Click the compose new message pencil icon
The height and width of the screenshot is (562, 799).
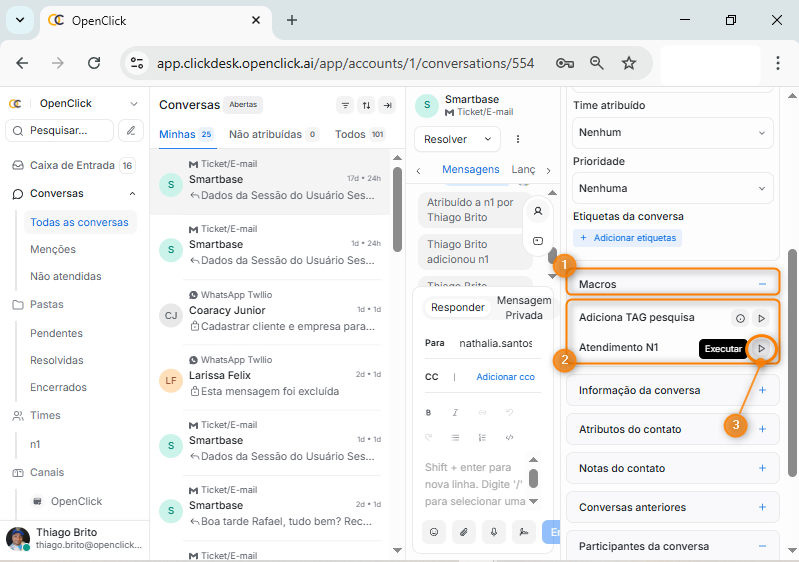tap(131, 130)
